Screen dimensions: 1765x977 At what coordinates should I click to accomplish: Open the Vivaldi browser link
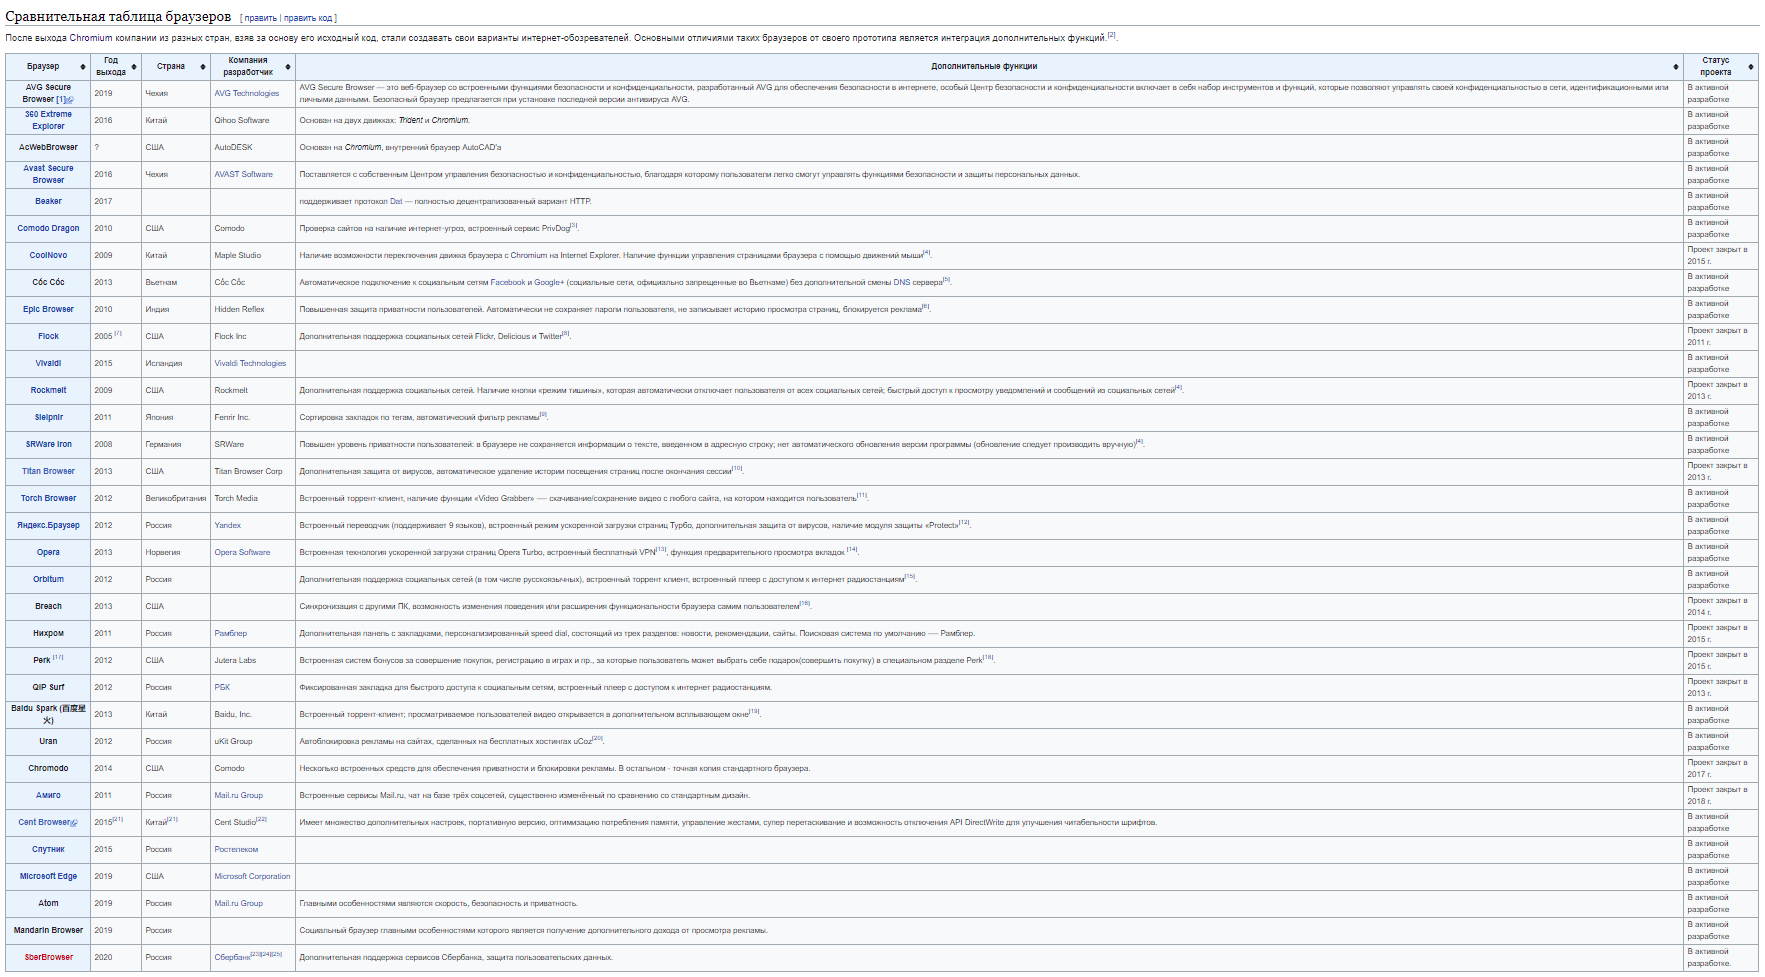coord(48,363)
